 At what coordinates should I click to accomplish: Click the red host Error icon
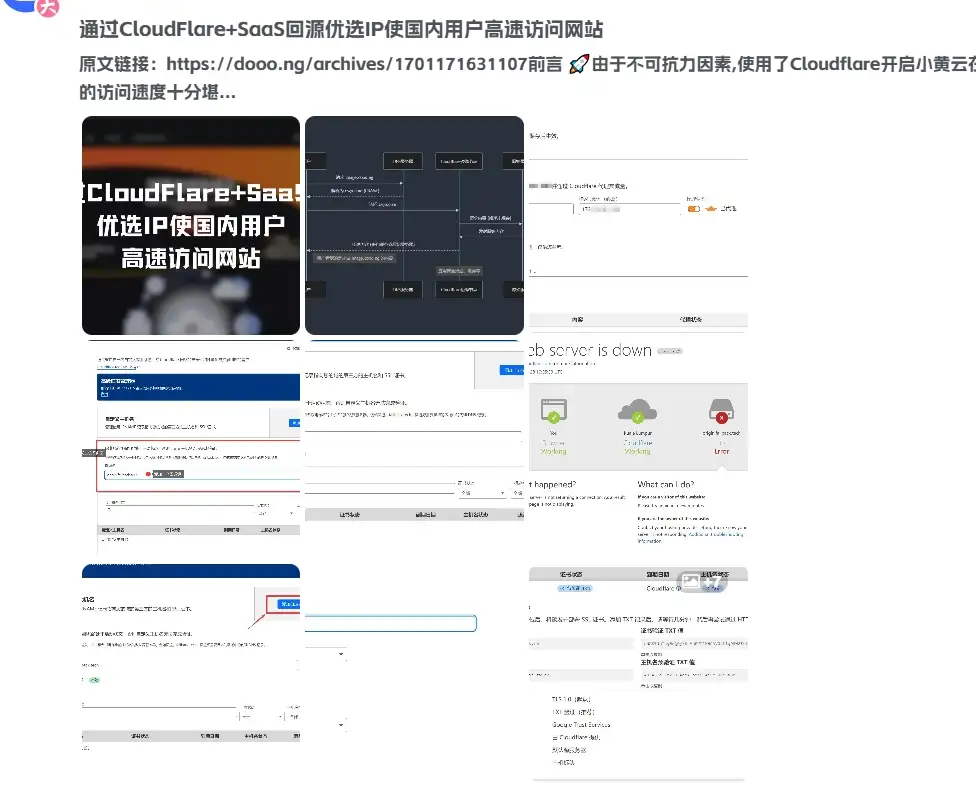coord(721,411)
